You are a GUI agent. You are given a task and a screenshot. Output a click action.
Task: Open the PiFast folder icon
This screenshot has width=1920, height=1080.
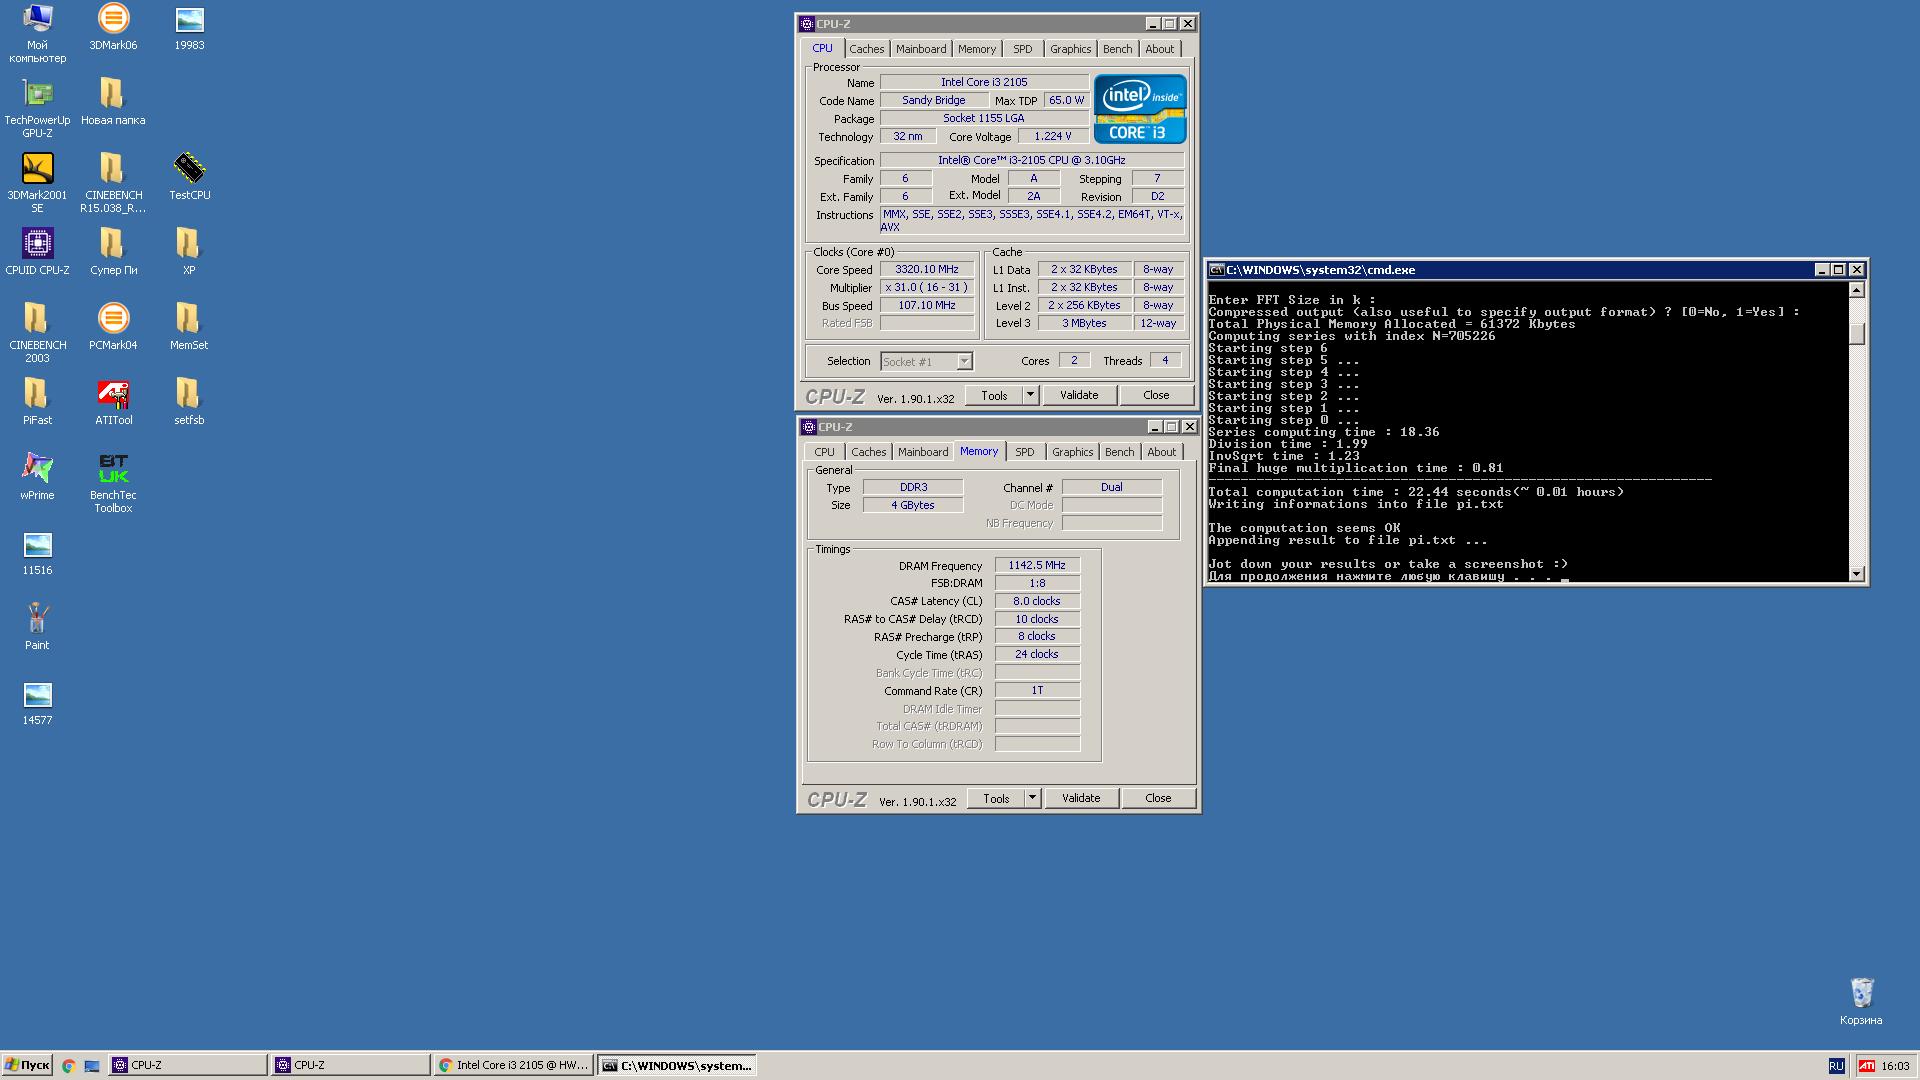pos(37,402)
